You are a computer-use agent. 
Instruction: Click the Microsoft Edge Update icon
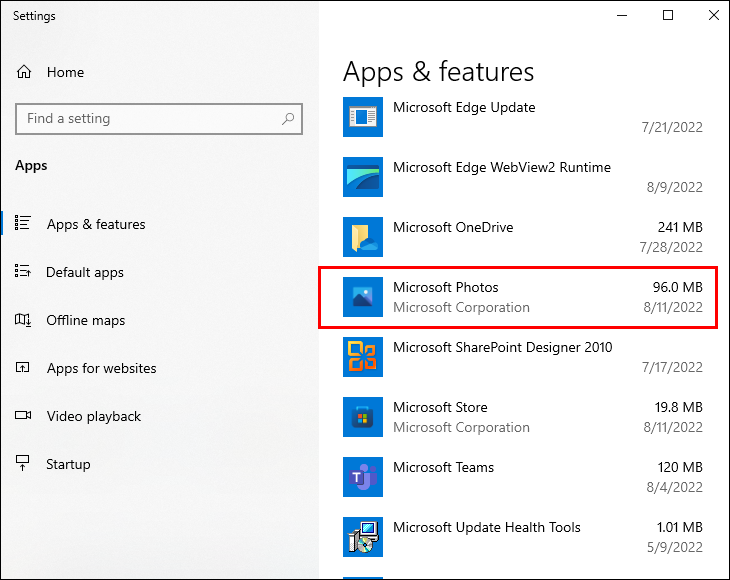click(x=363, y=117)
